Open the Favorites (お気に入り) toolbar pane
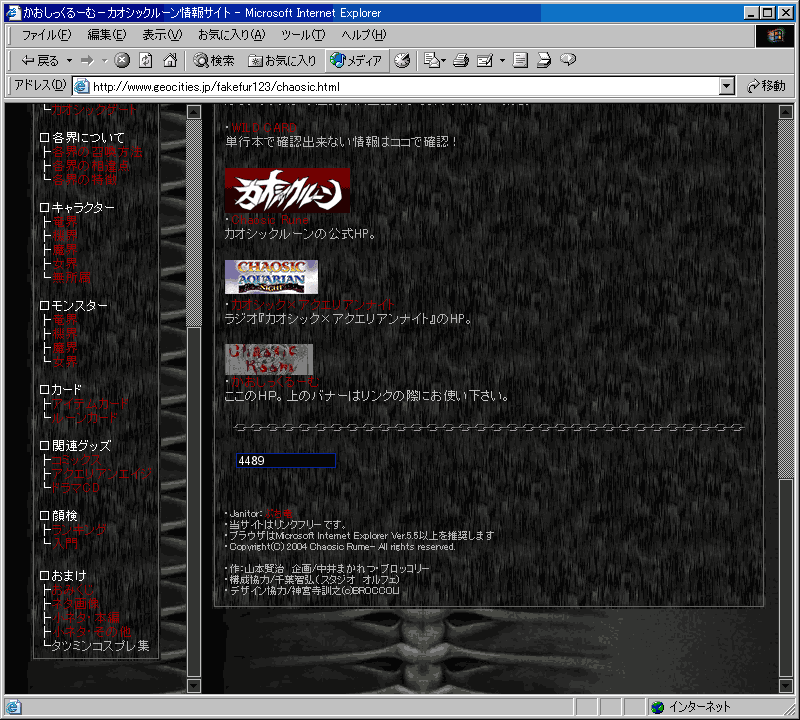 click(282, 61)
